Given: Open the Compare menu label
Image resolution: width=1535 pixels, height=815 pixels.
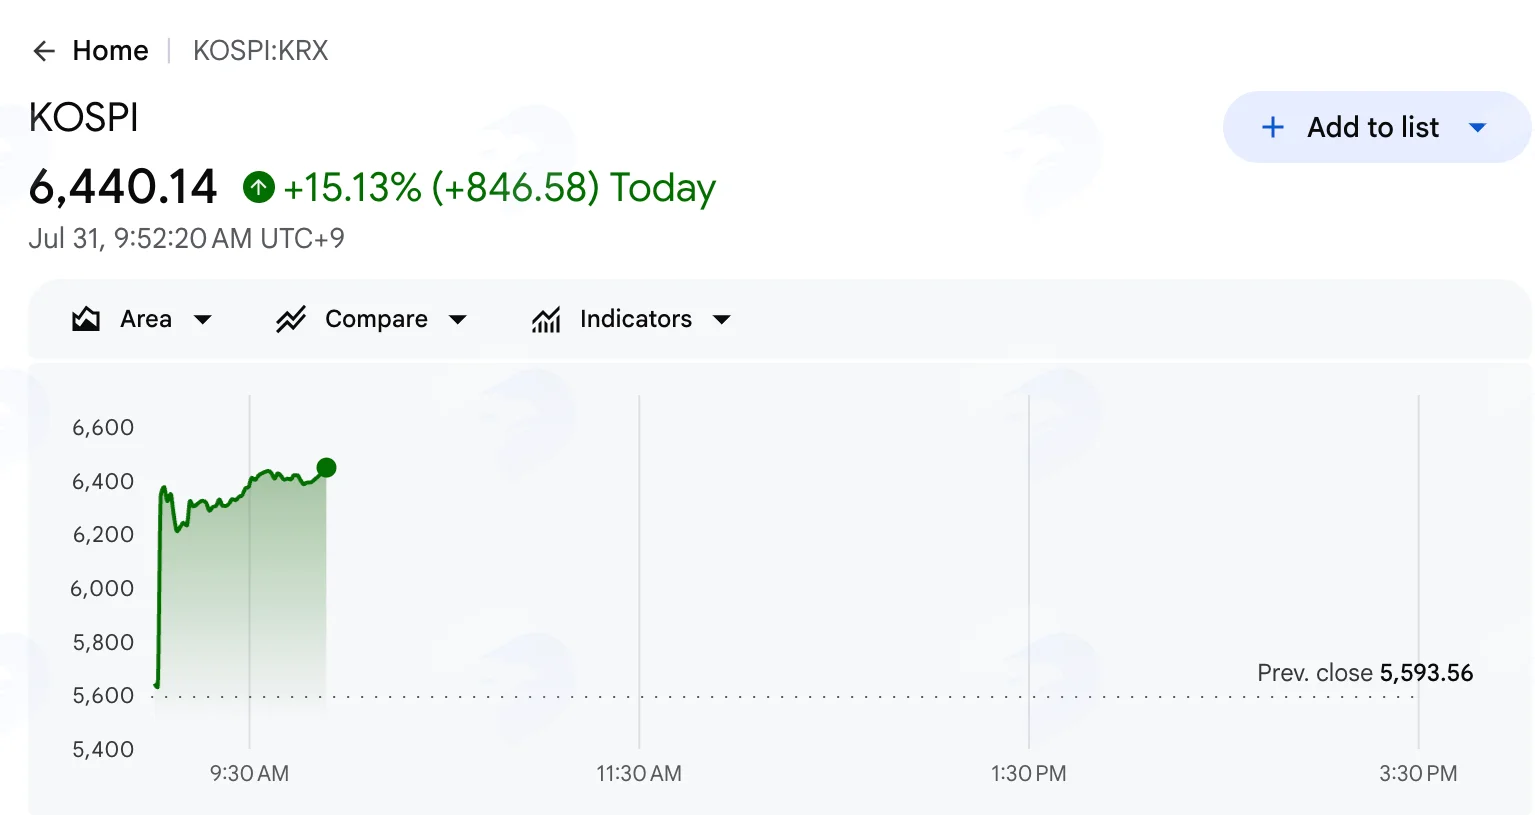Looking at the screenshot, I should coord(376,319).
